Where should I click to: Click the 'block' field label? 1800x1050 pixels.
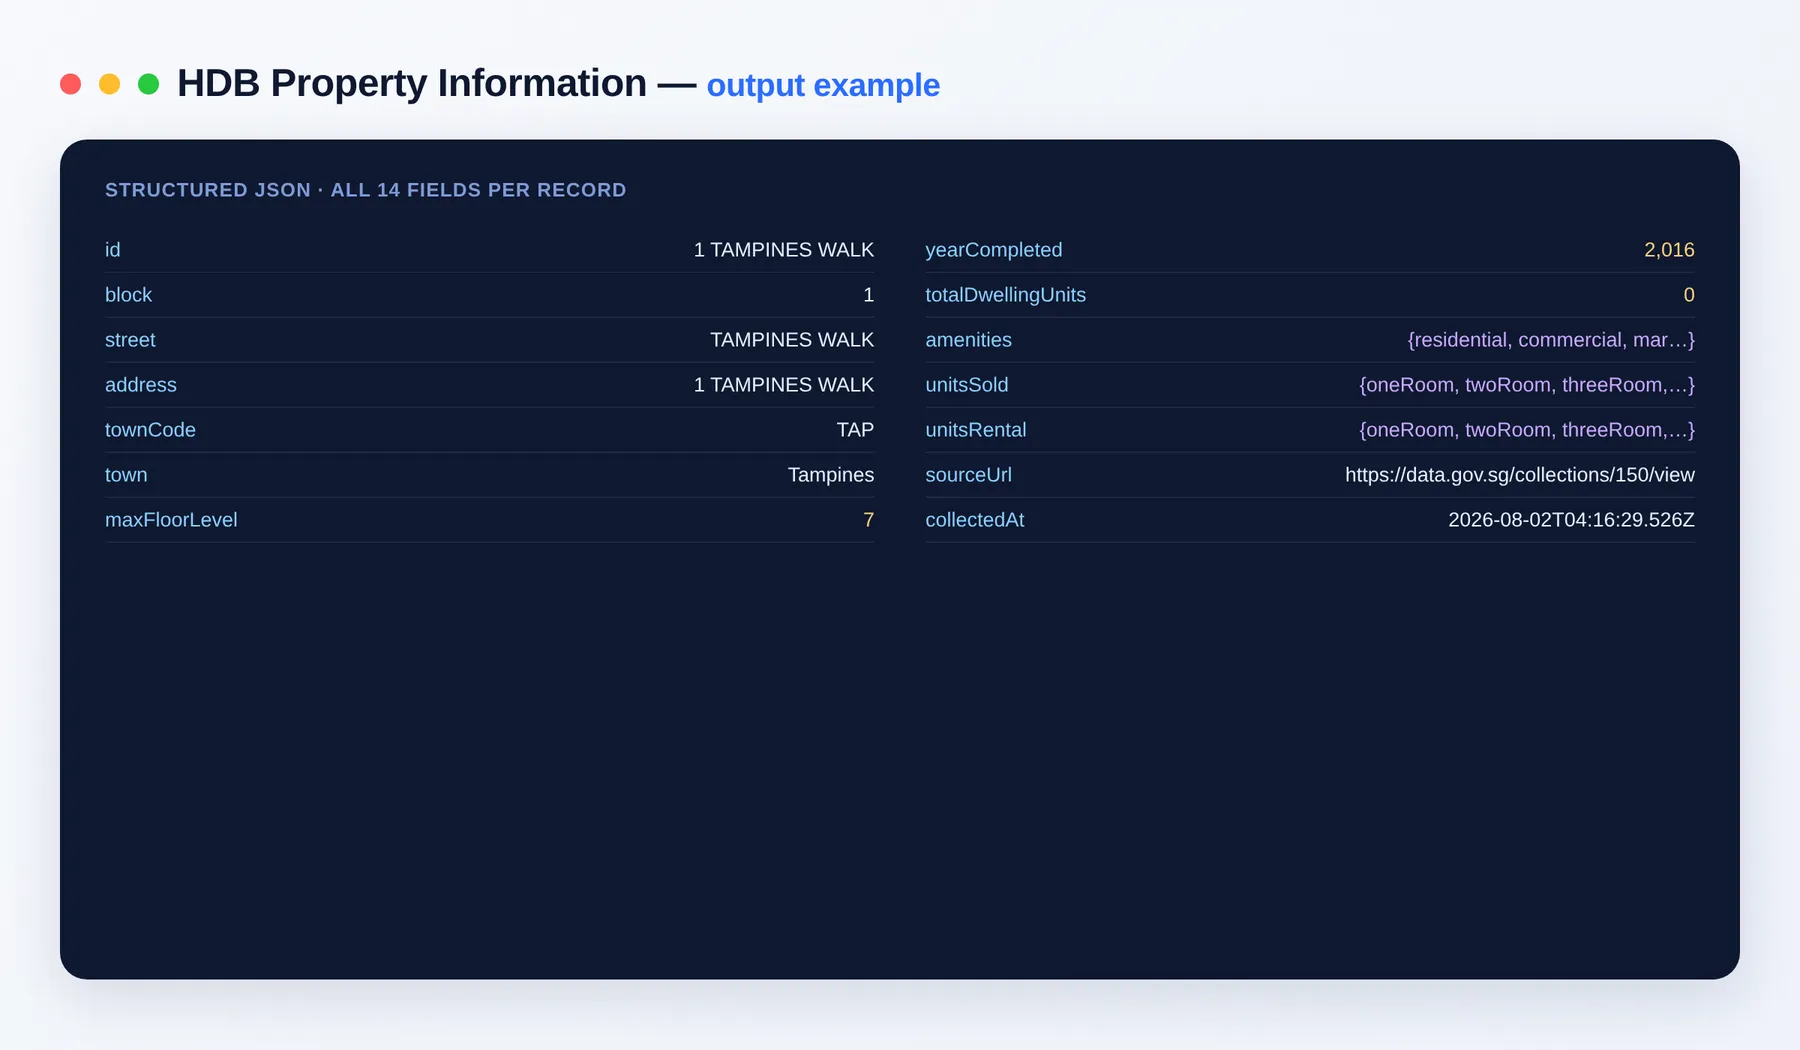tap(129, 295)
